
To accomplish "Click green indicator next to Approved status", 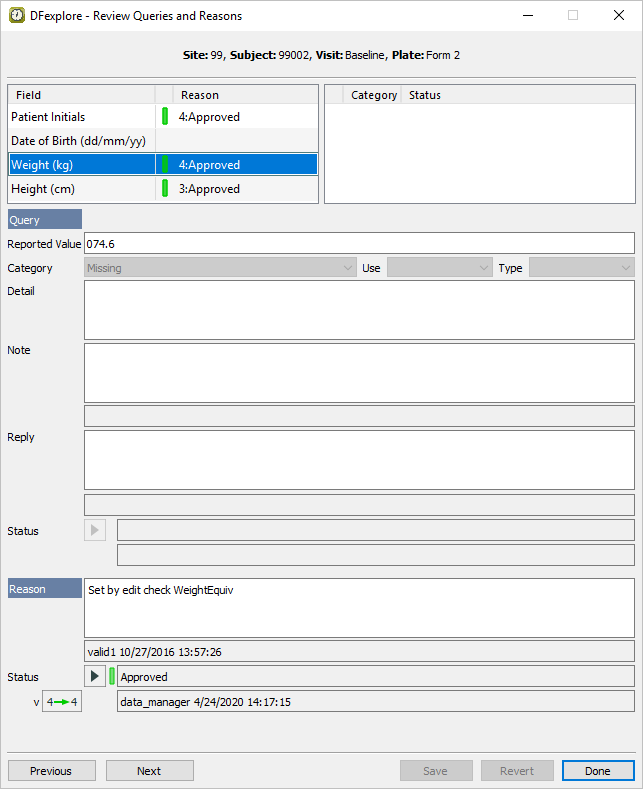I will pyautogui.click(x=112, y=677).
